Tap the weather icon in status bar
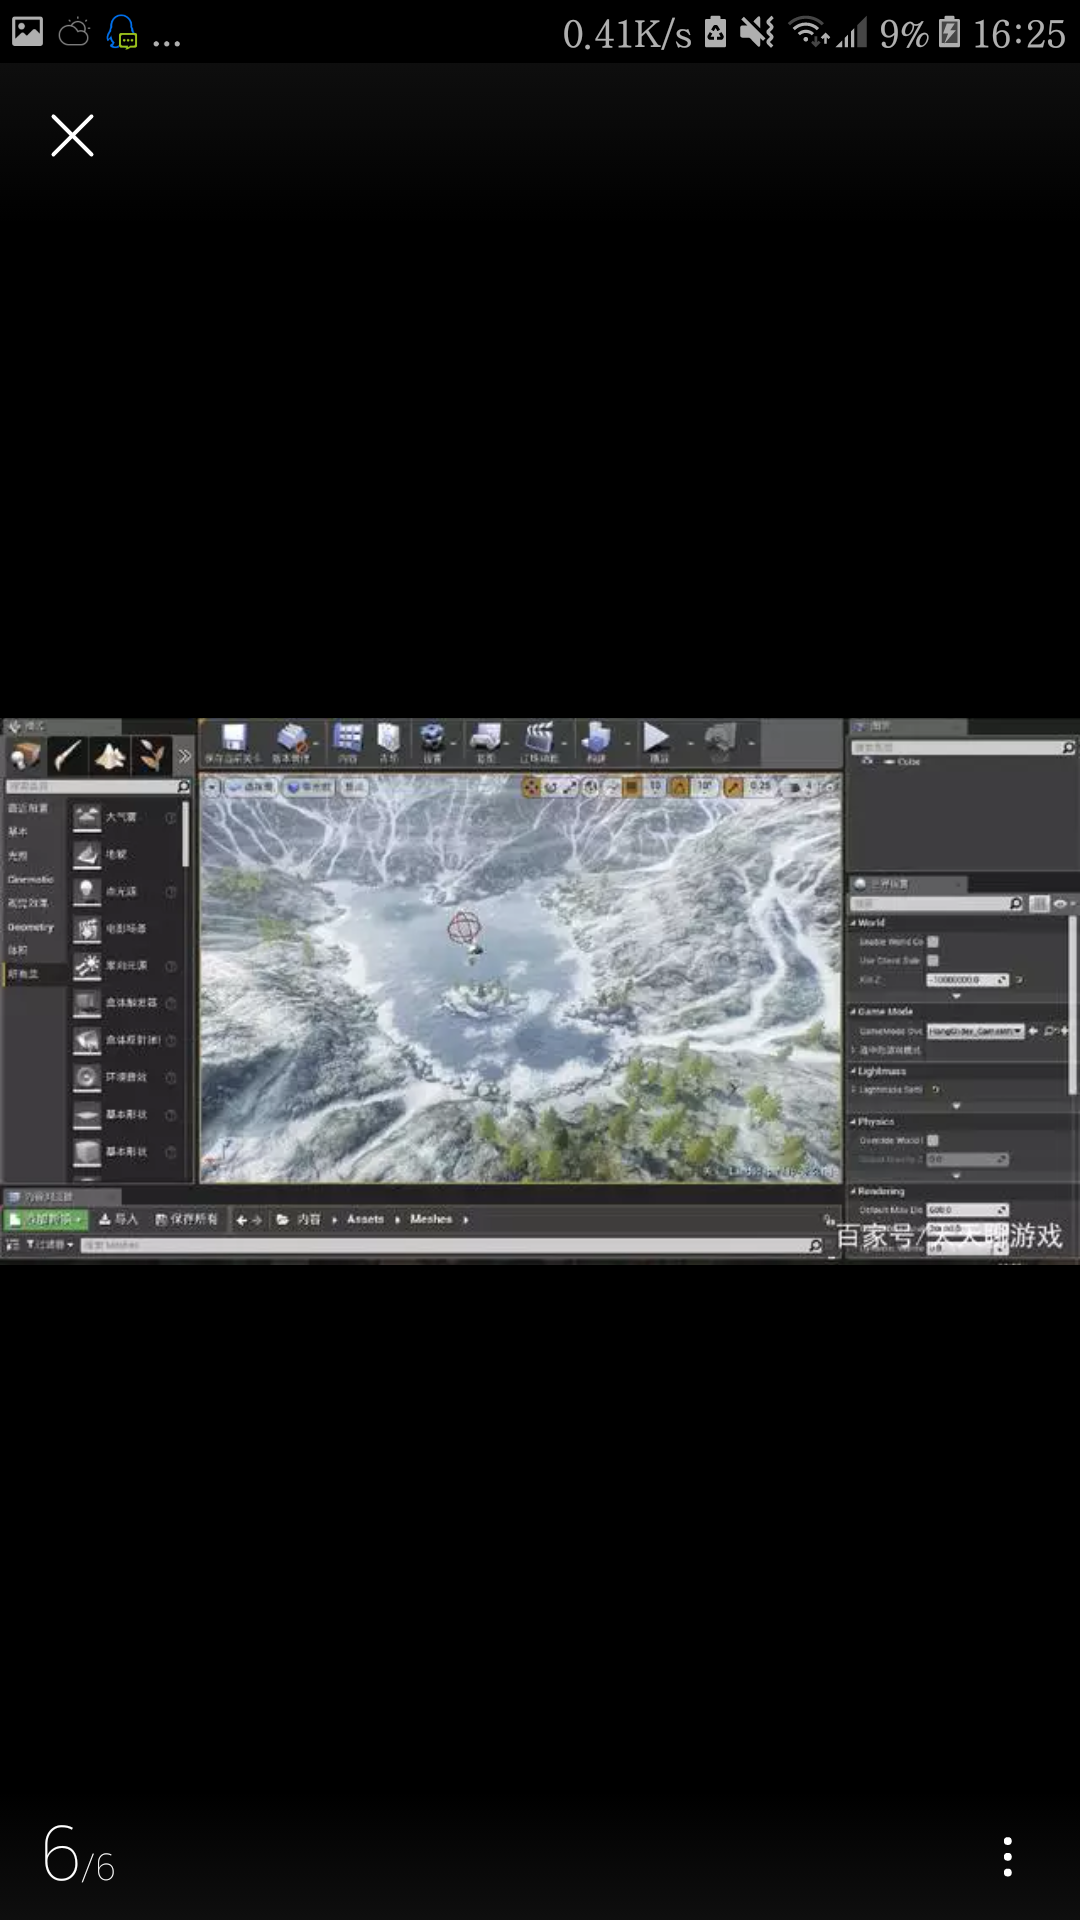The image size is (1080, 1920). [x=75, y=33]
